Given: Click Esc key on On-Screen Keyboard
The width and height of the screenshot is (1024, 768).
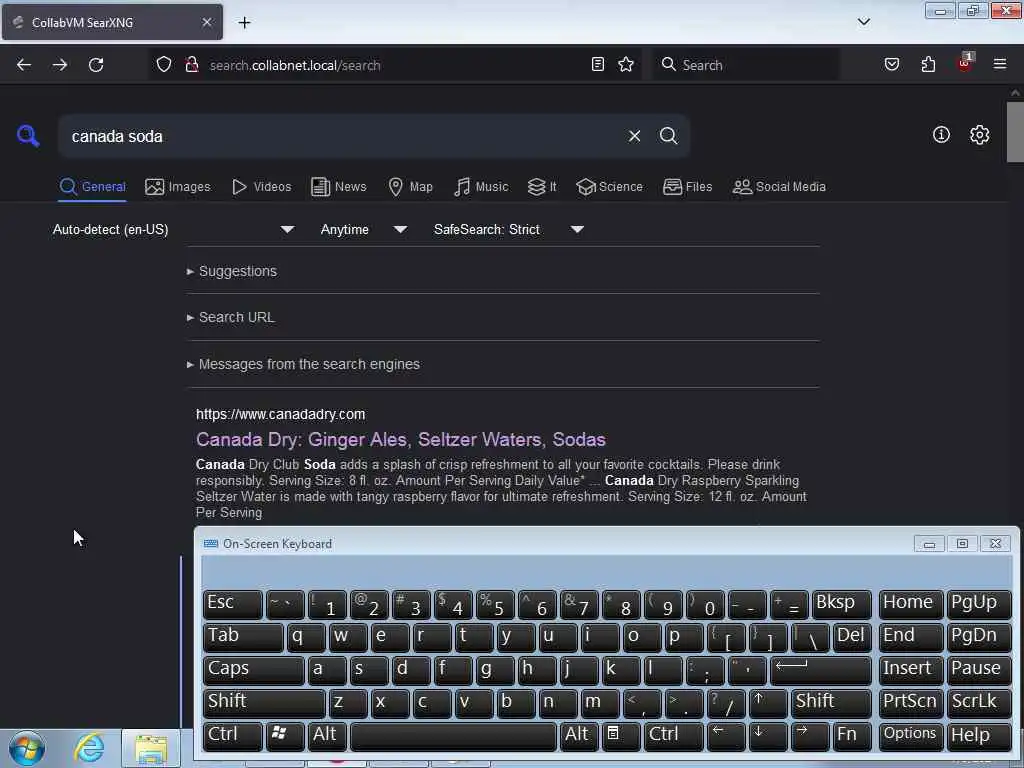Looking at the screenshot, I should click(x=232, y=604).
